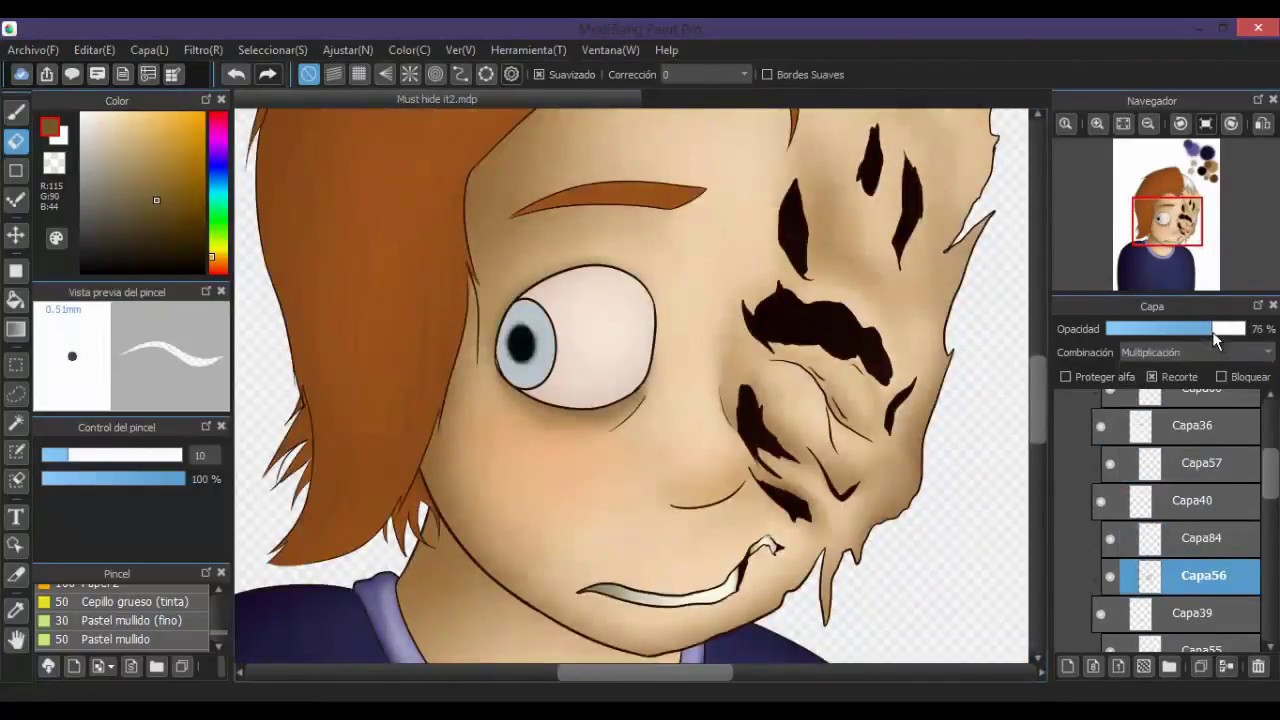This screenshot has height=720, width=1280.
Task: Toggle the Recorte checkbox
Action: [1152, 377]
